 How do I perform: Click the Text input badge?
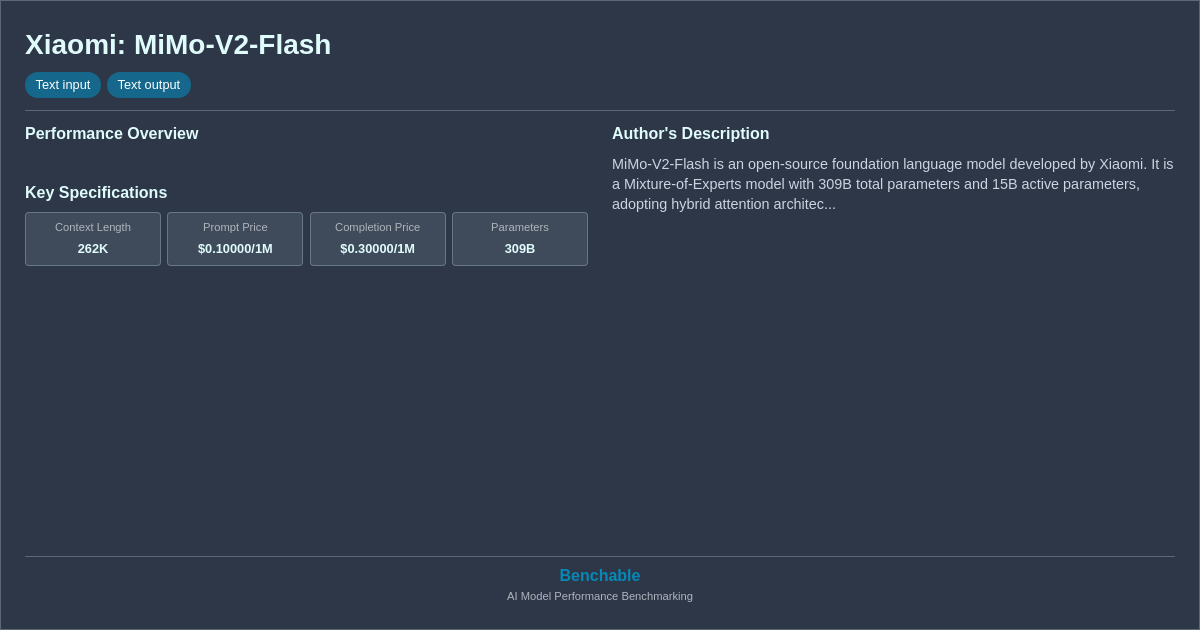click(x=63, y=85)
